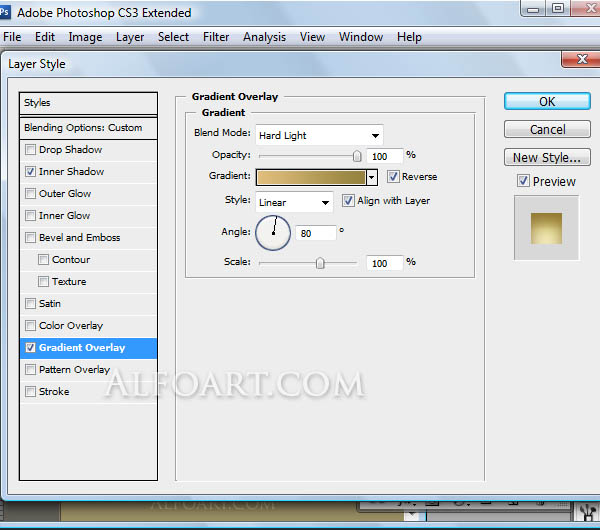Click the Opacity slider handle

point(357,156)
